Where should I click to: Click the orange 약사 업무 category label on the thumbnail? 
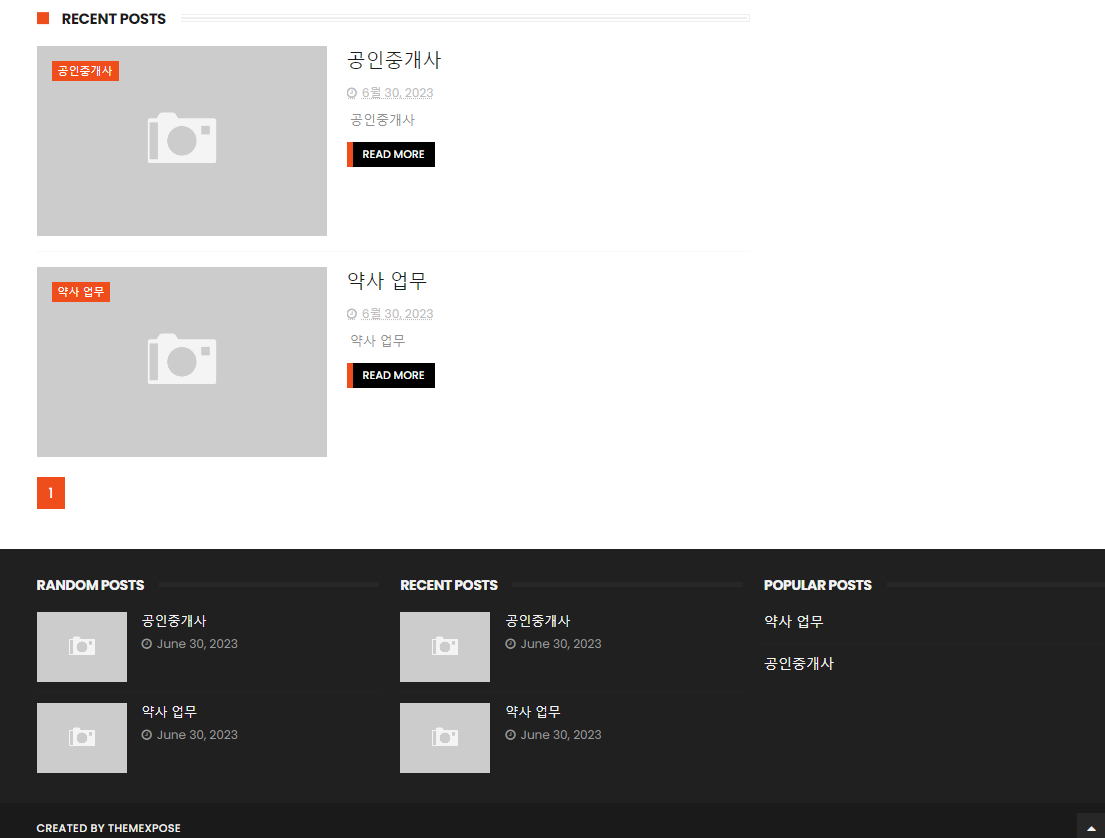[81, 292]
